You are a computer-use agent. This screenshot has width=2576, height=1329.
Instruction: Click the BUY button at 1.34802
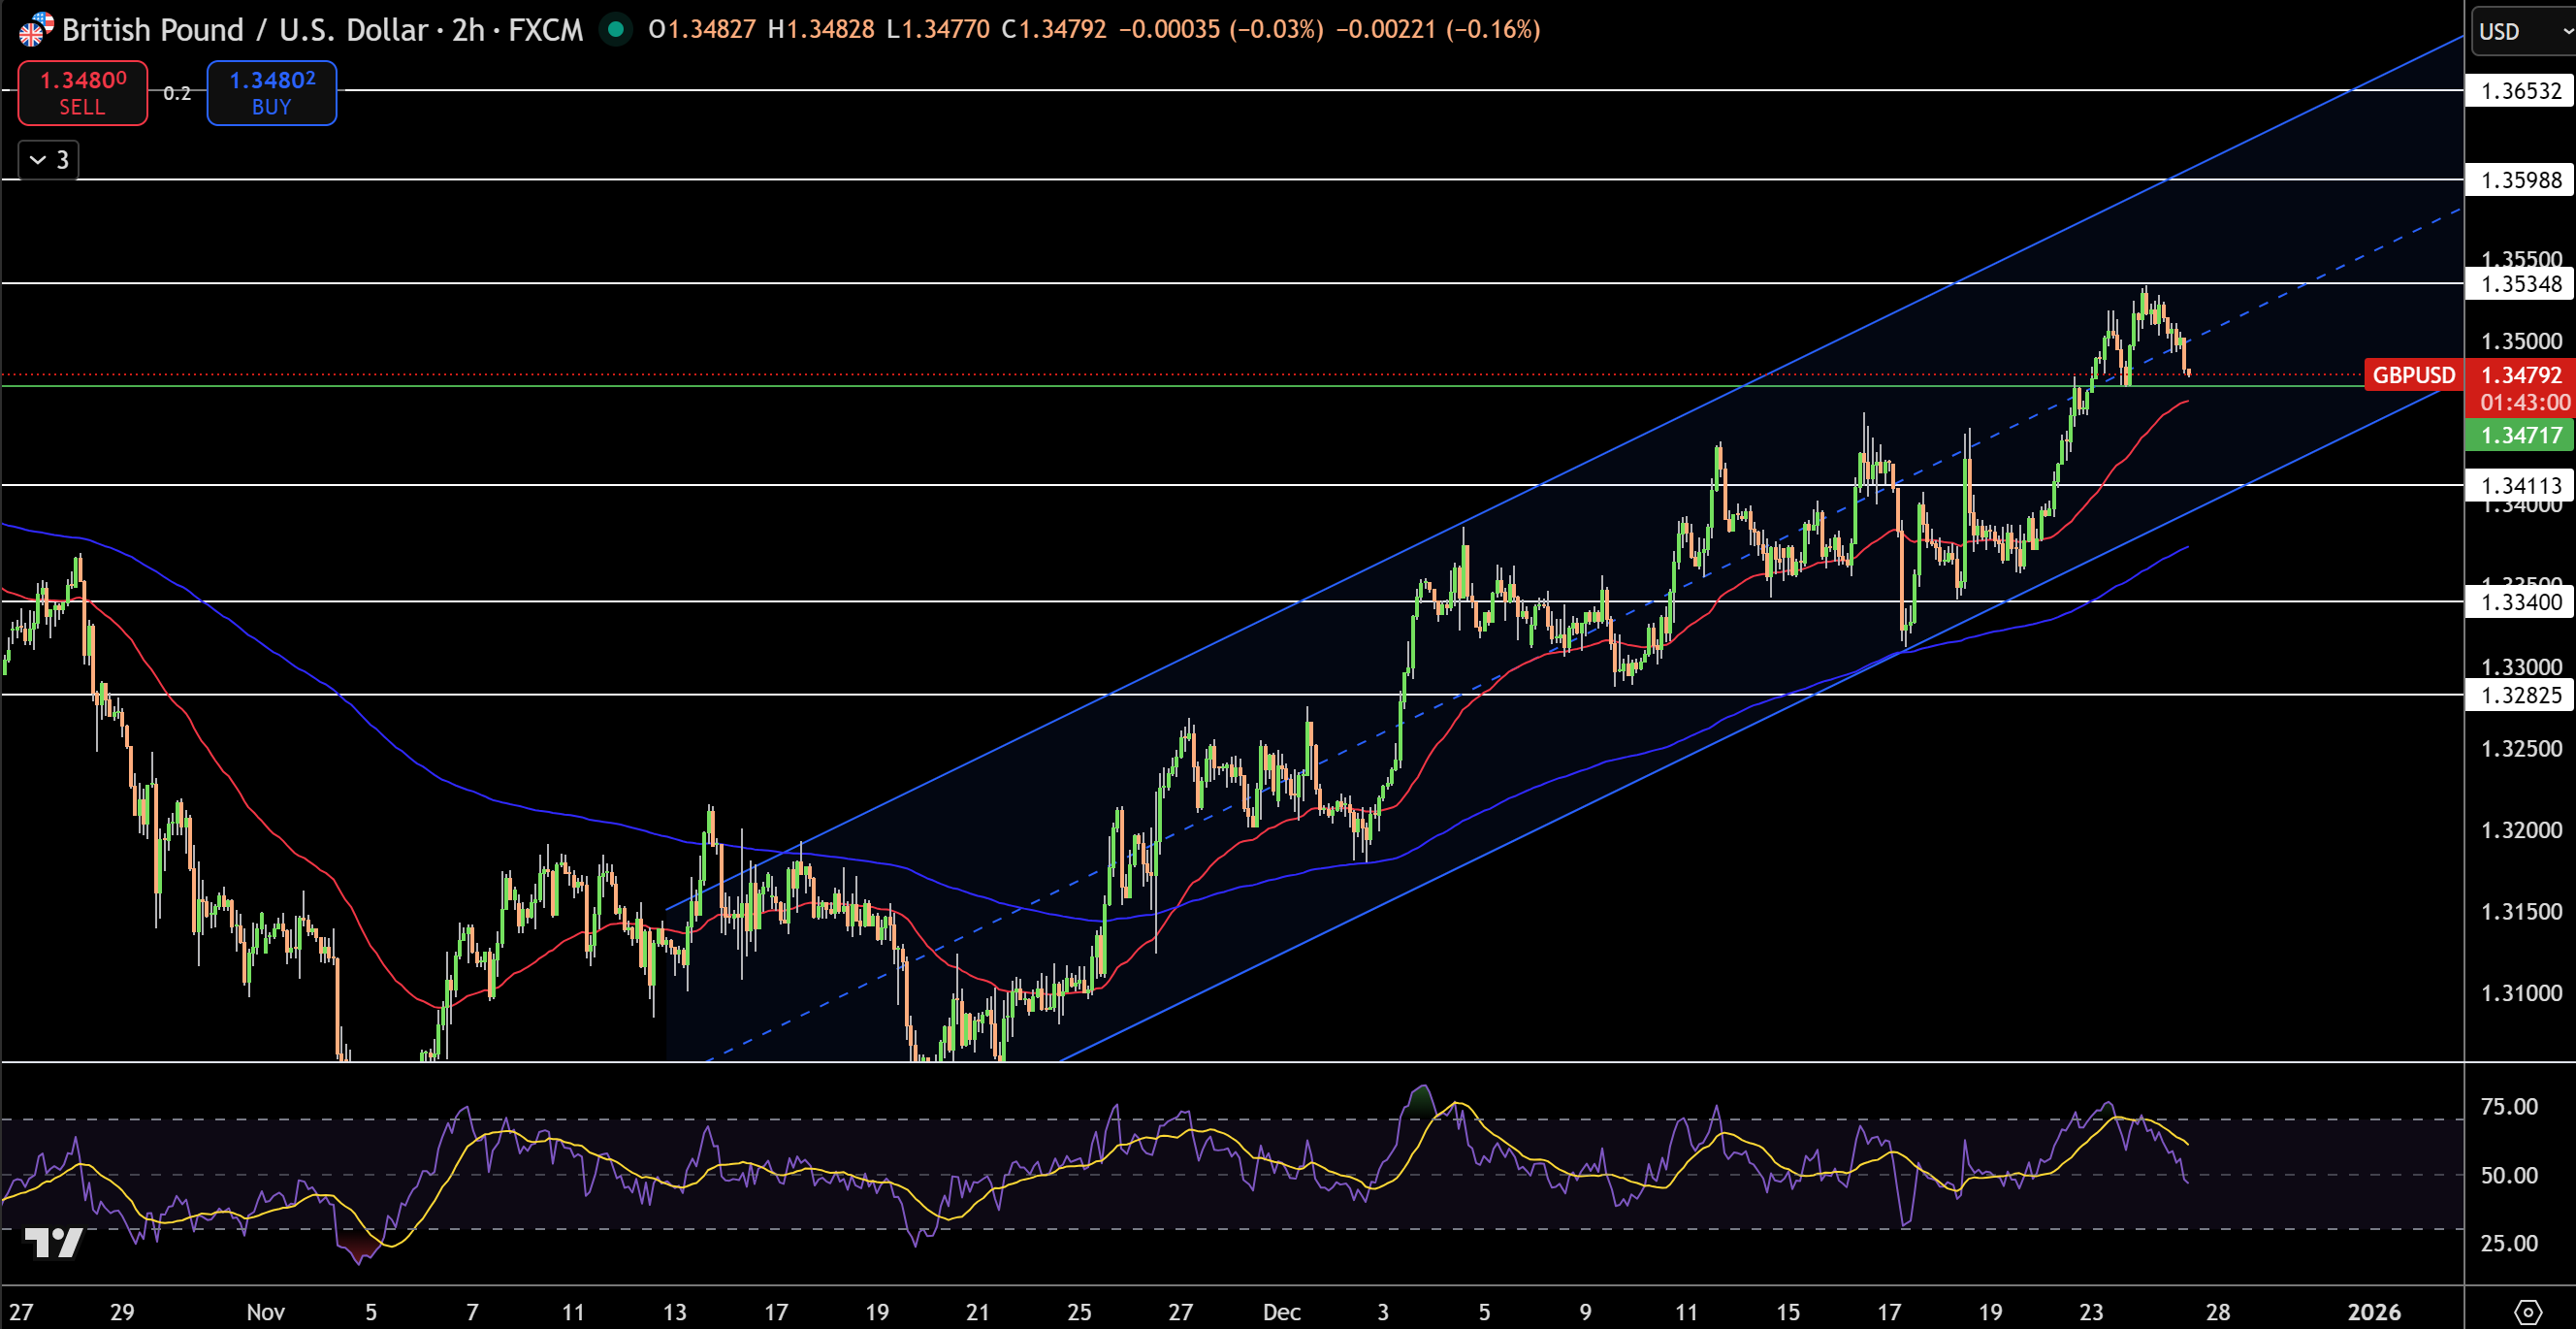point(270,92)
